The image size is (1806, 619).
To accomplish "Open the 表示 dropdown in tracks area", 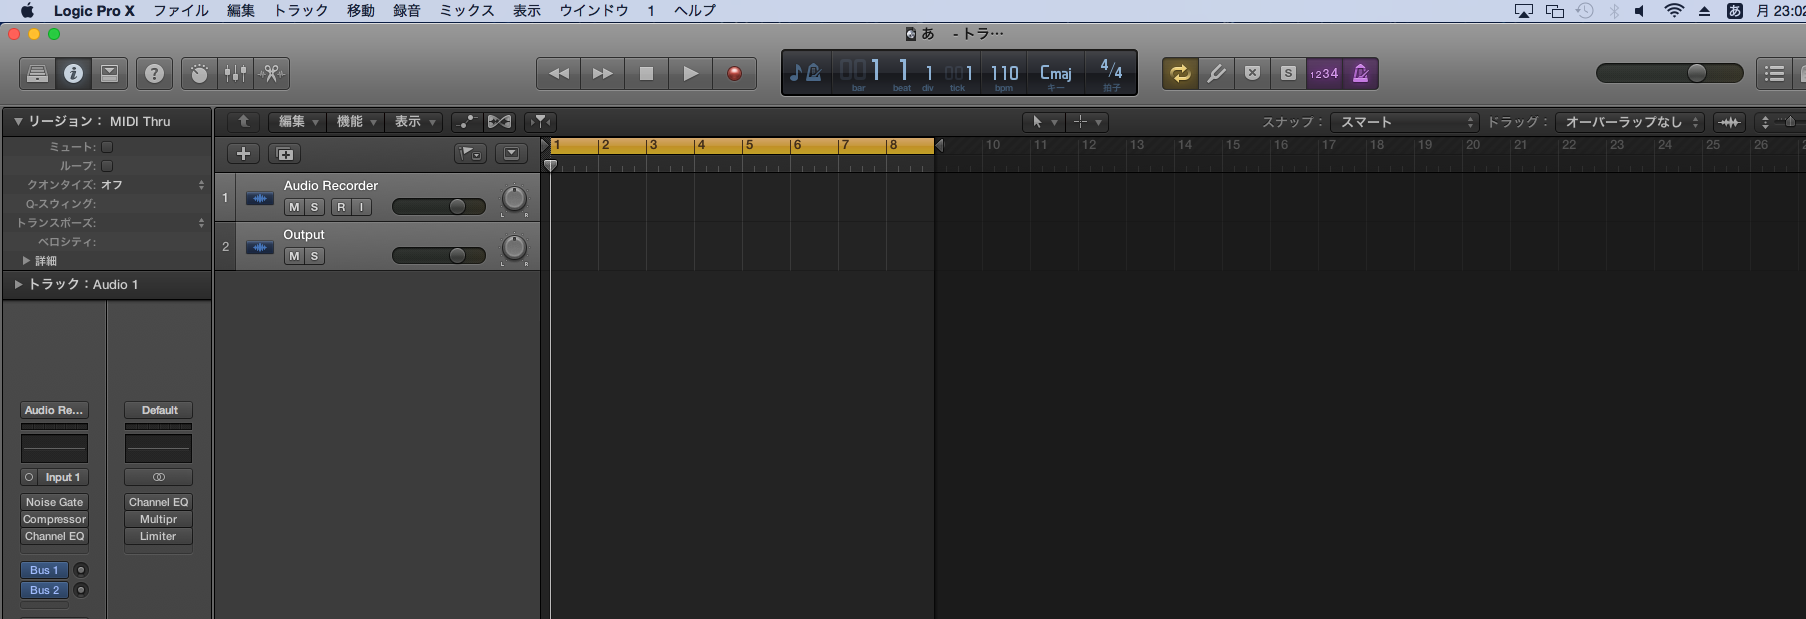I will [x=414, y=122].
